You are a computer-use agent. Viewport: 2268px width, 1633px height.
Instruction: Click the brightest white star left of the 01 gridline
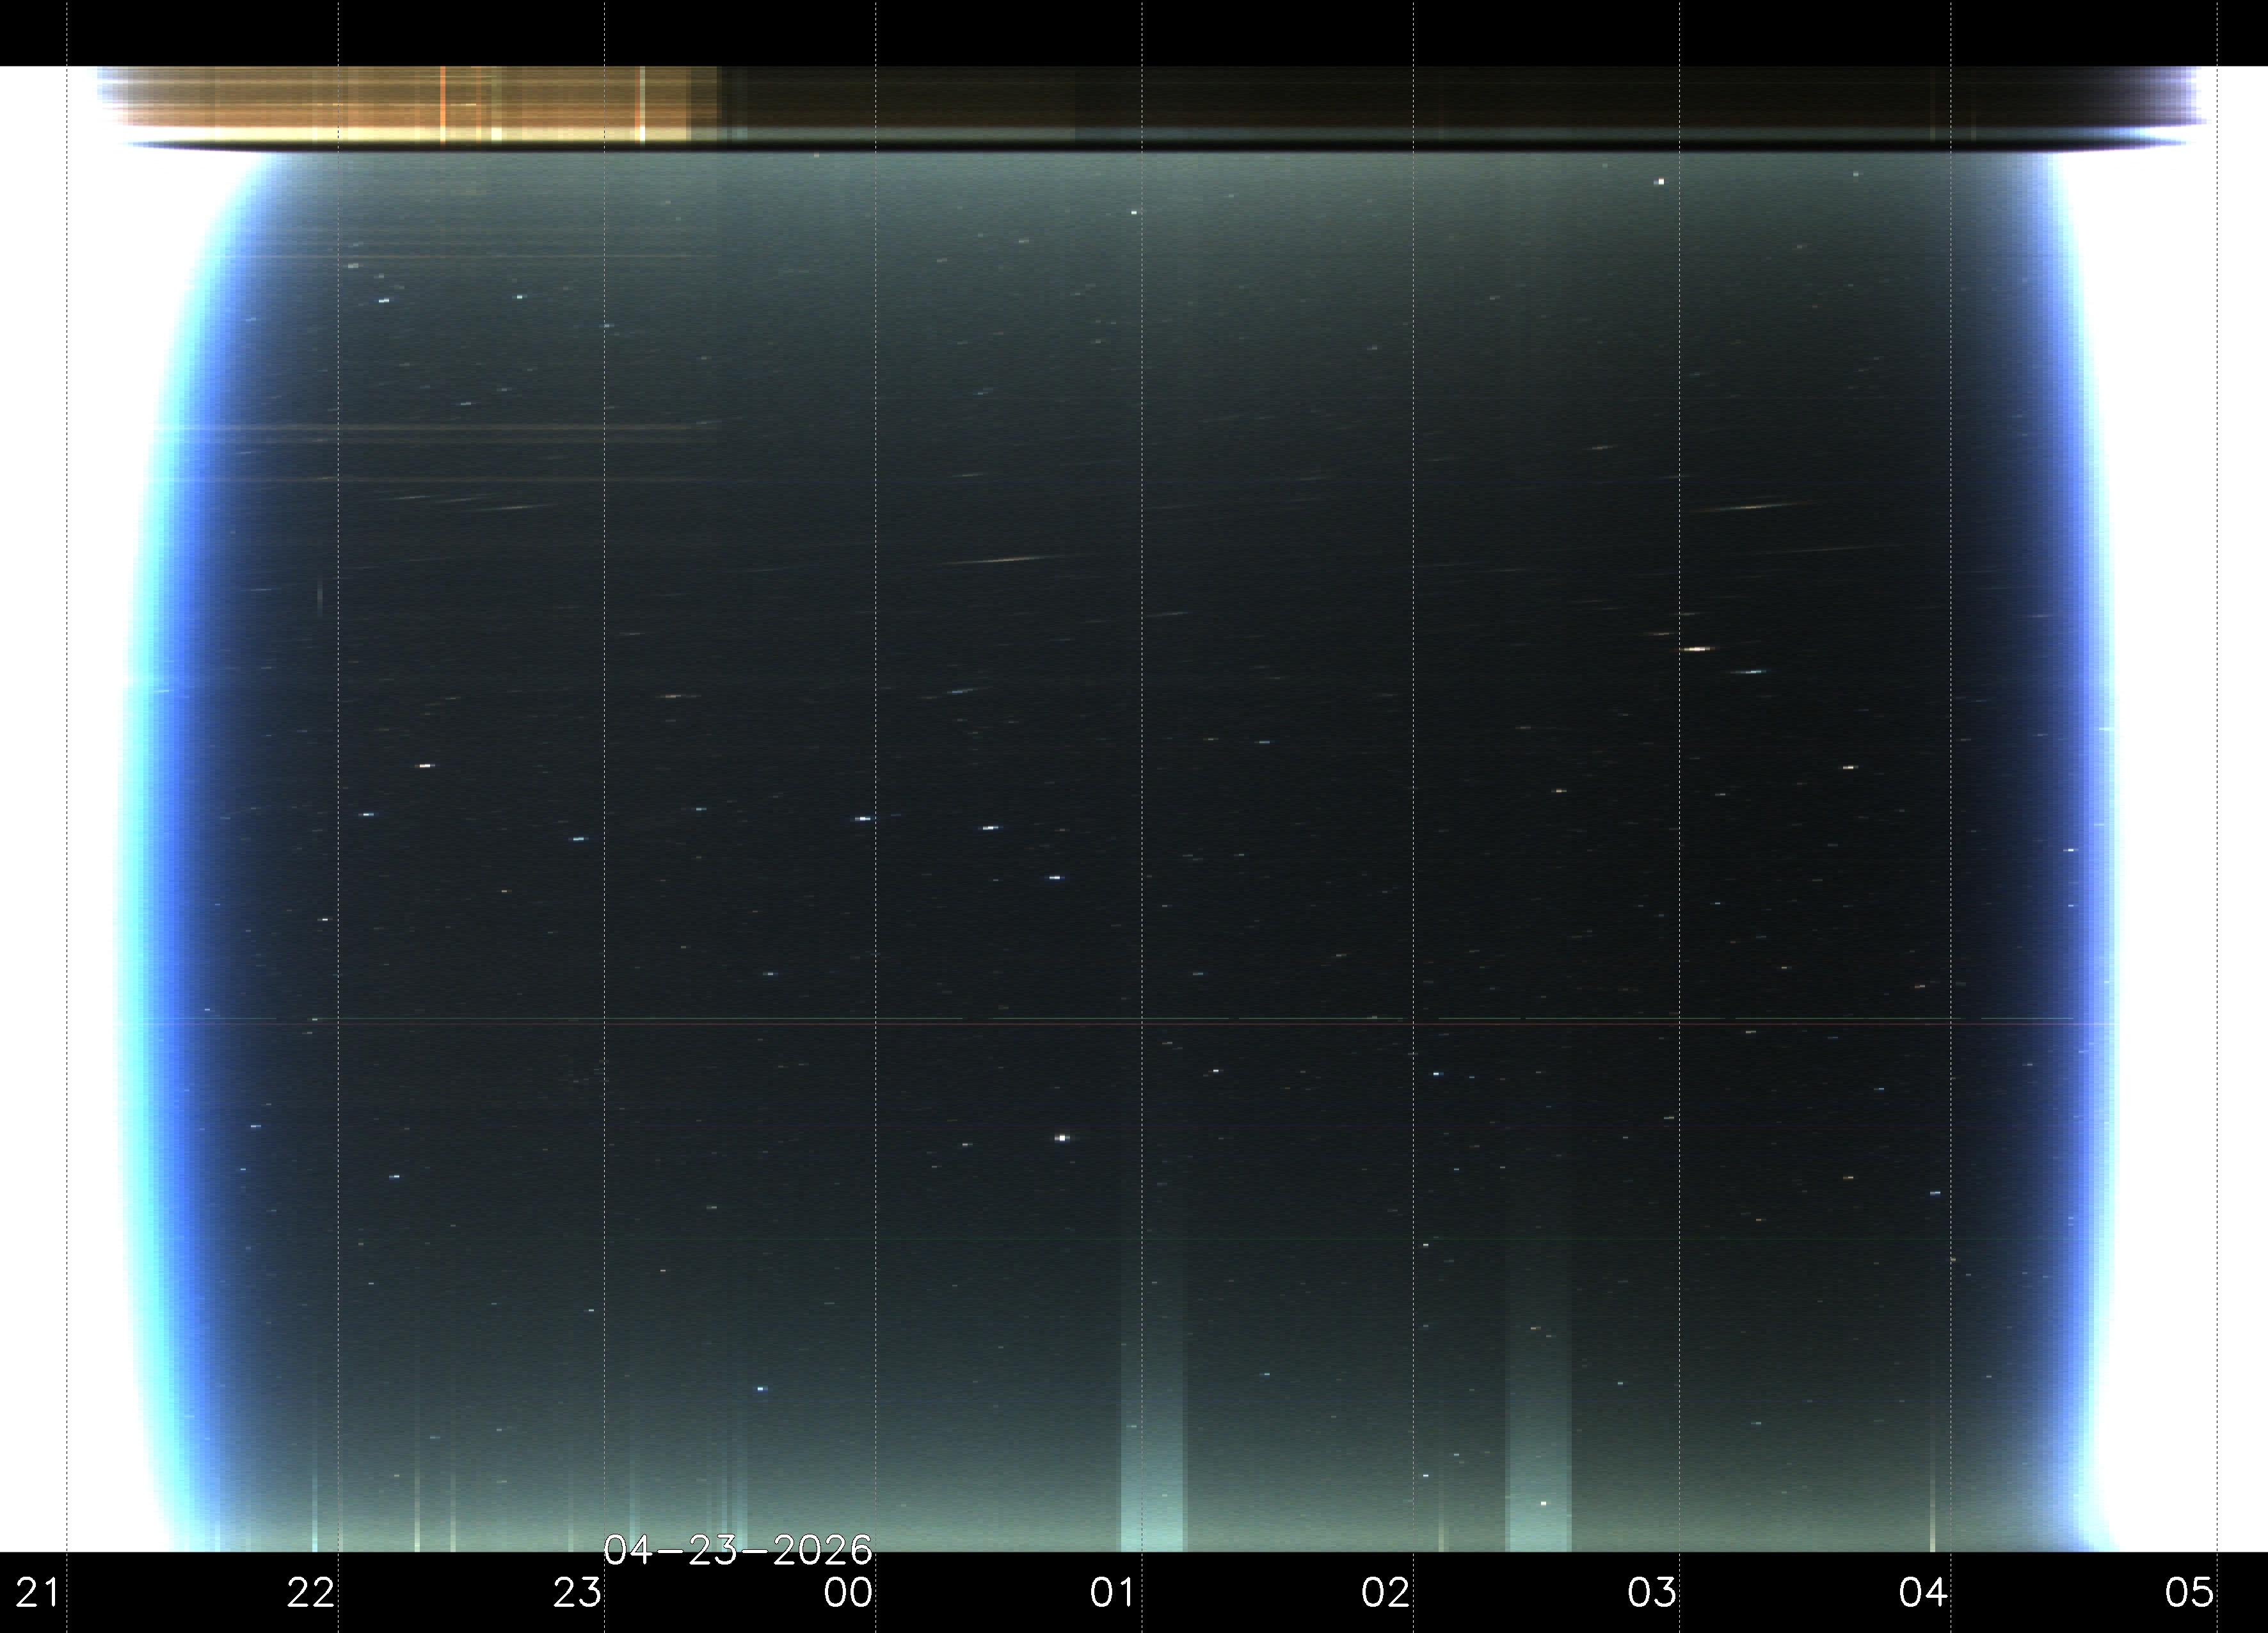click(x=1062, y=1138)
